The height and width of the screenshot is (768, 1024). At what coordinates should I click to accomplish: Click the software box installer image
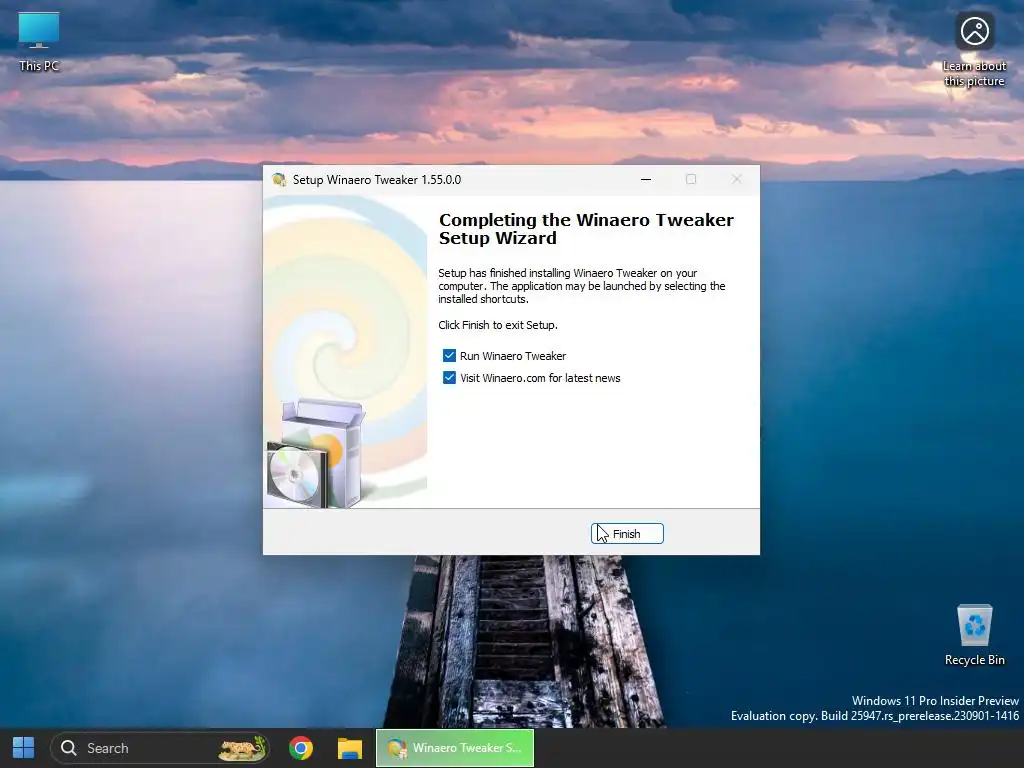315,453
